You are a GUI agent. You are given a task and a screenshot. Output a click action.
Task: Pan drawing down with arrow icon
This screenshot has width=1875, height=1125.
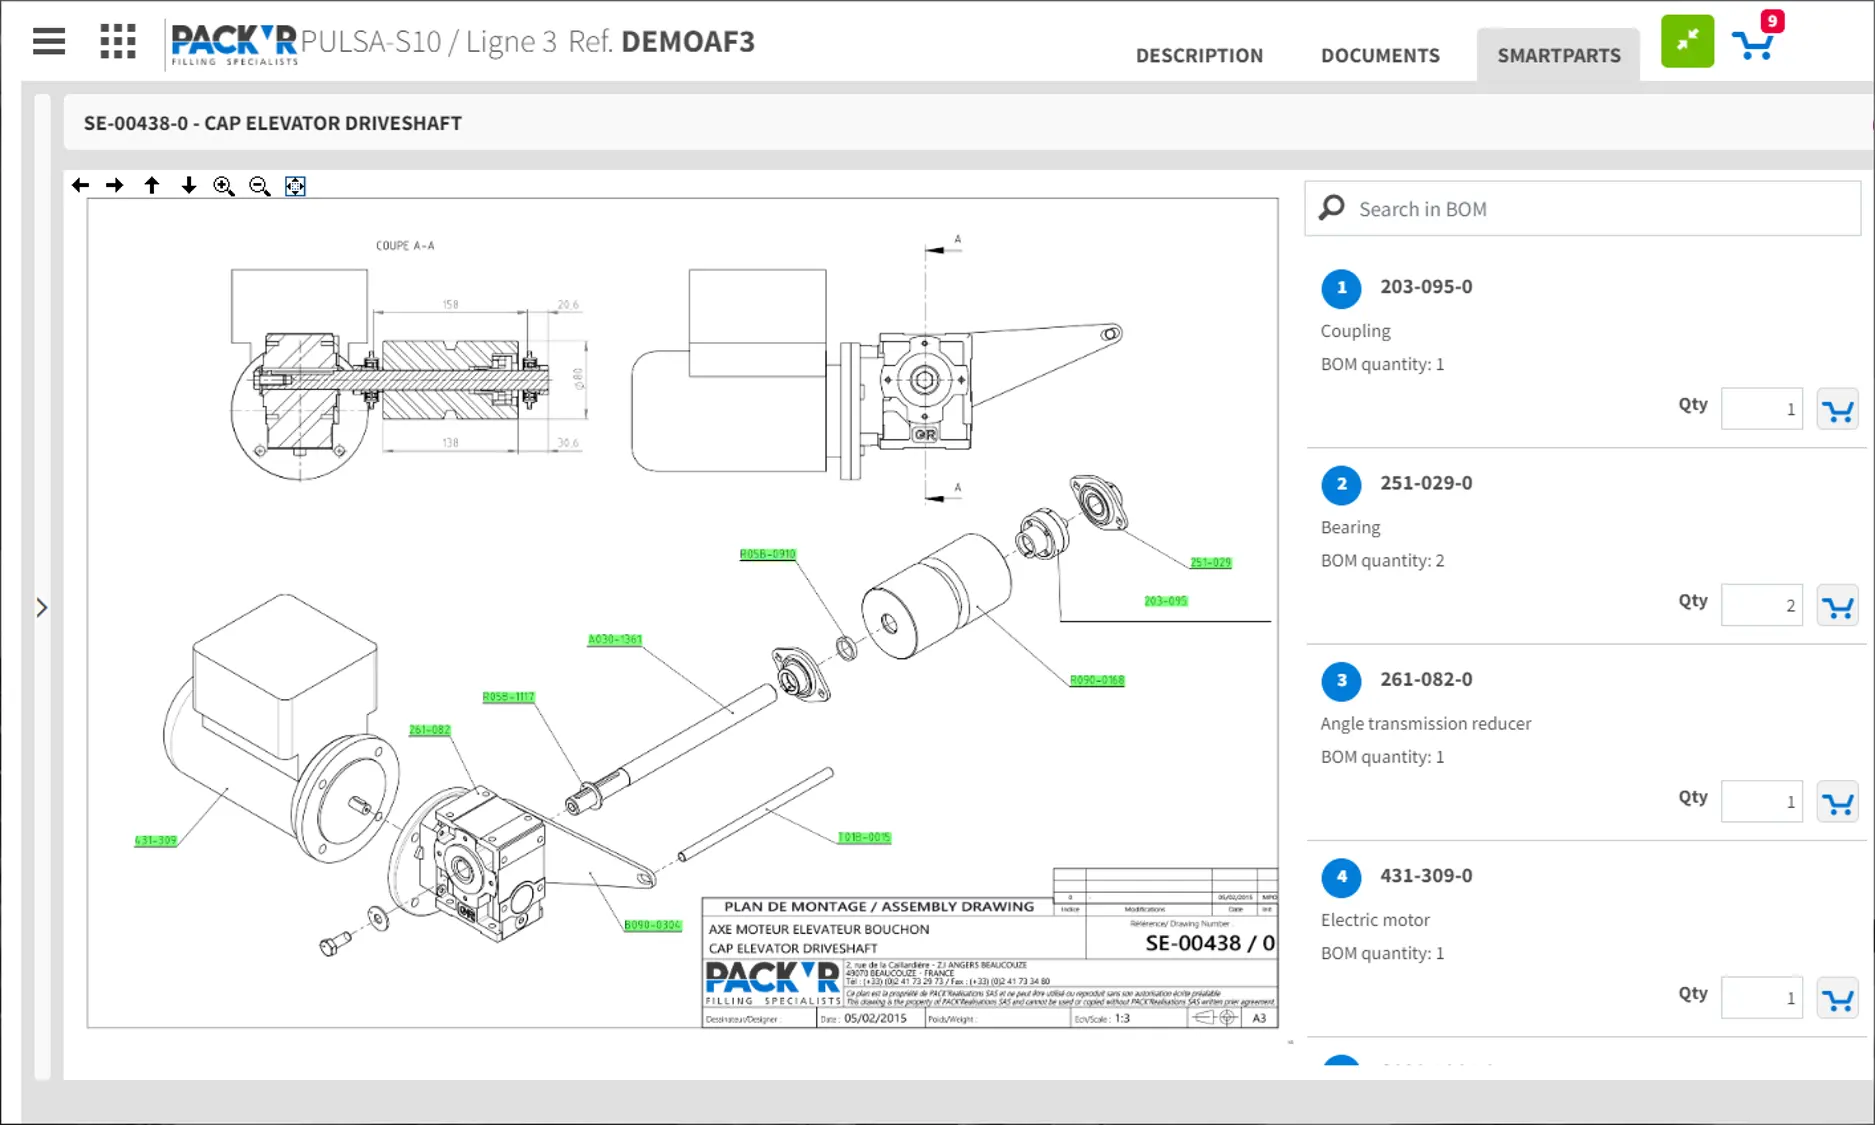pyautogui.click(x=188, y=186)
